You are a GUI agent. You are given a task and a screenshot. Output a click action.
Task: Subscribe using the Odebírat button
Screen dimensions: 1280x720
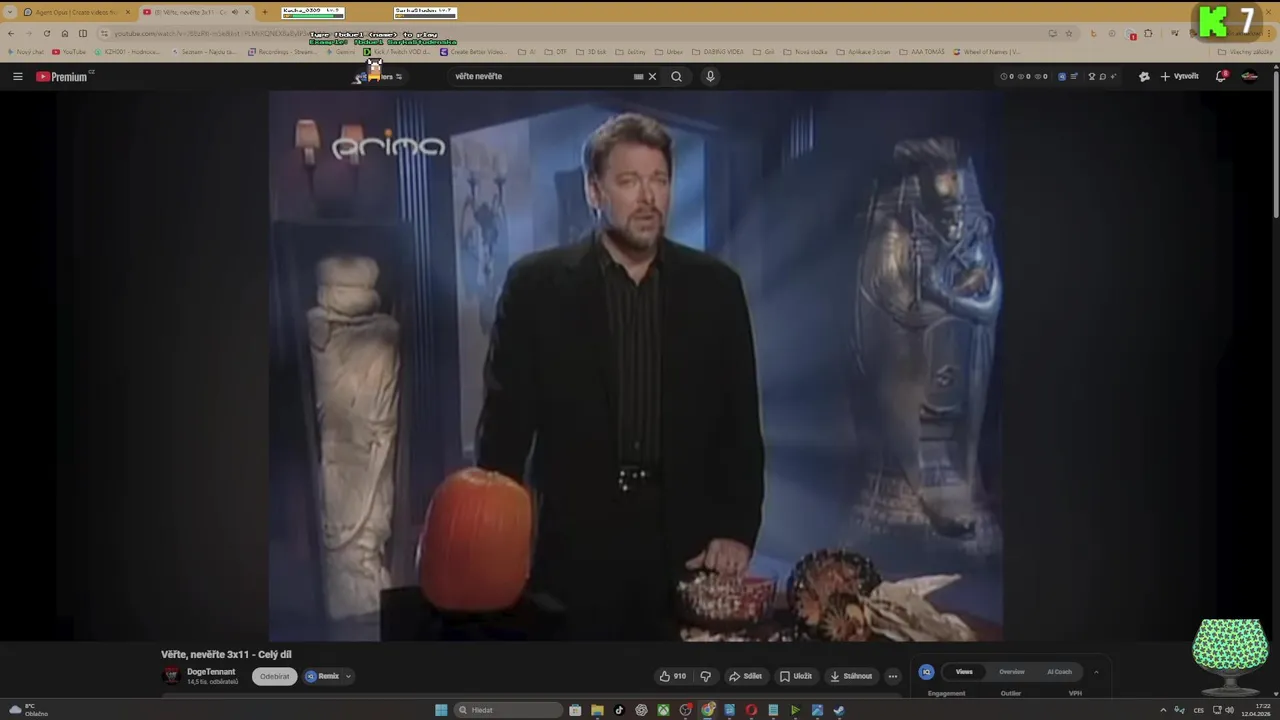click(x=275, y=676)
